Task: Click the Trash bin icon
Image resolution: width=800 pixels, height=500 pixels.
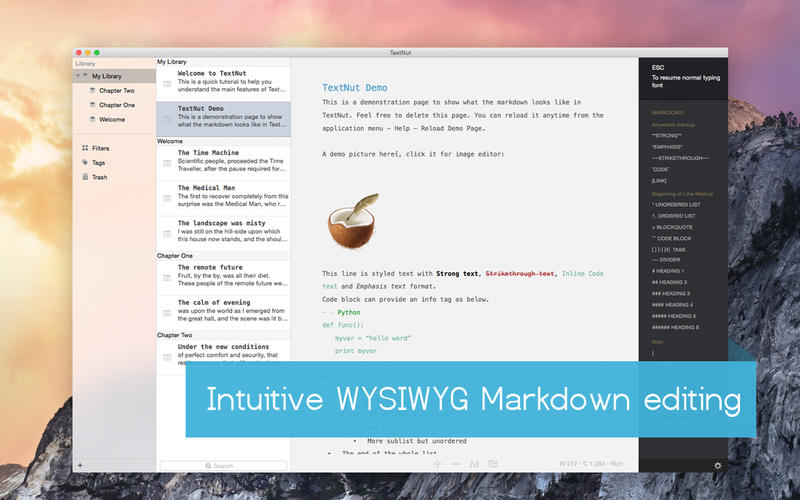Action: (85, 177)
